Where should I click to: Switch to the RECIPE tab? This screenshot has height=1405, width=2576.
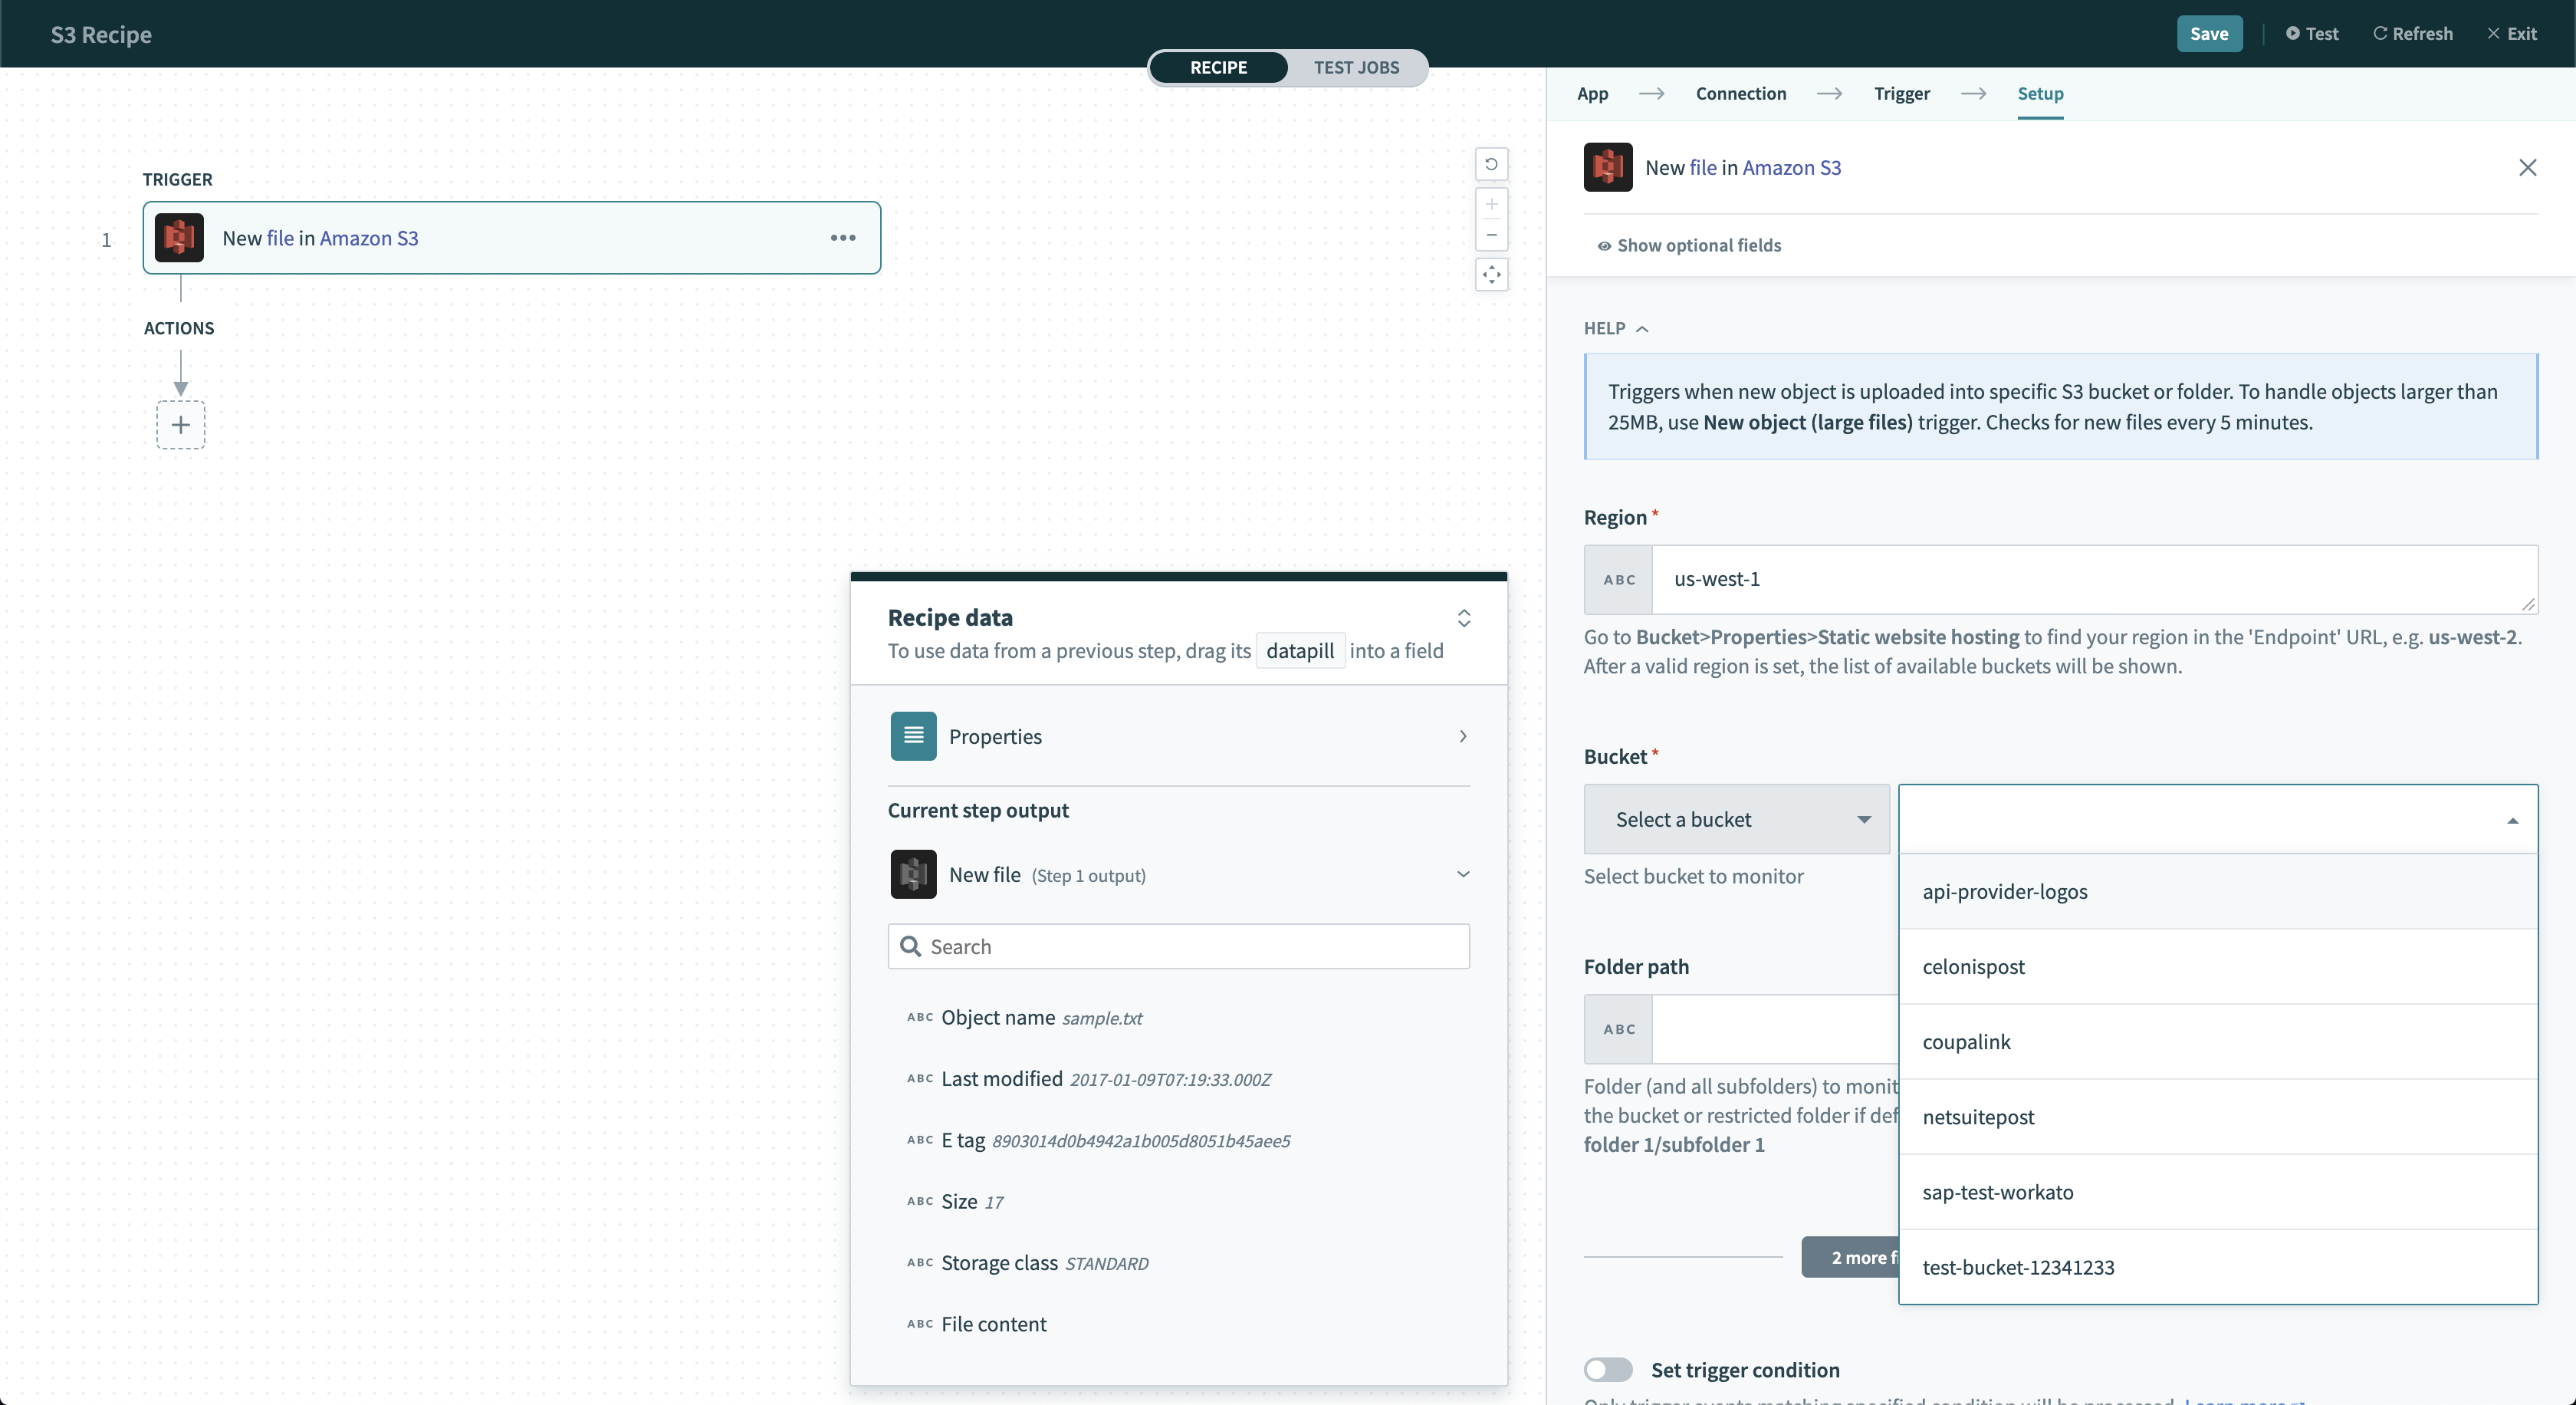tap(1219, 66)
